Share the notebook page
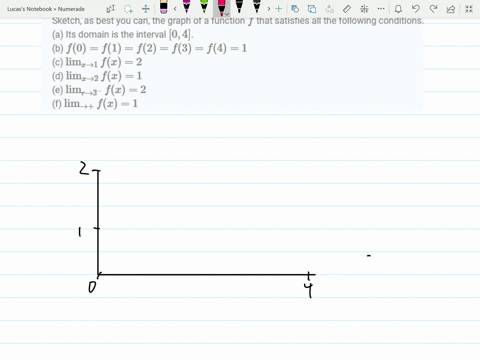 451,9
